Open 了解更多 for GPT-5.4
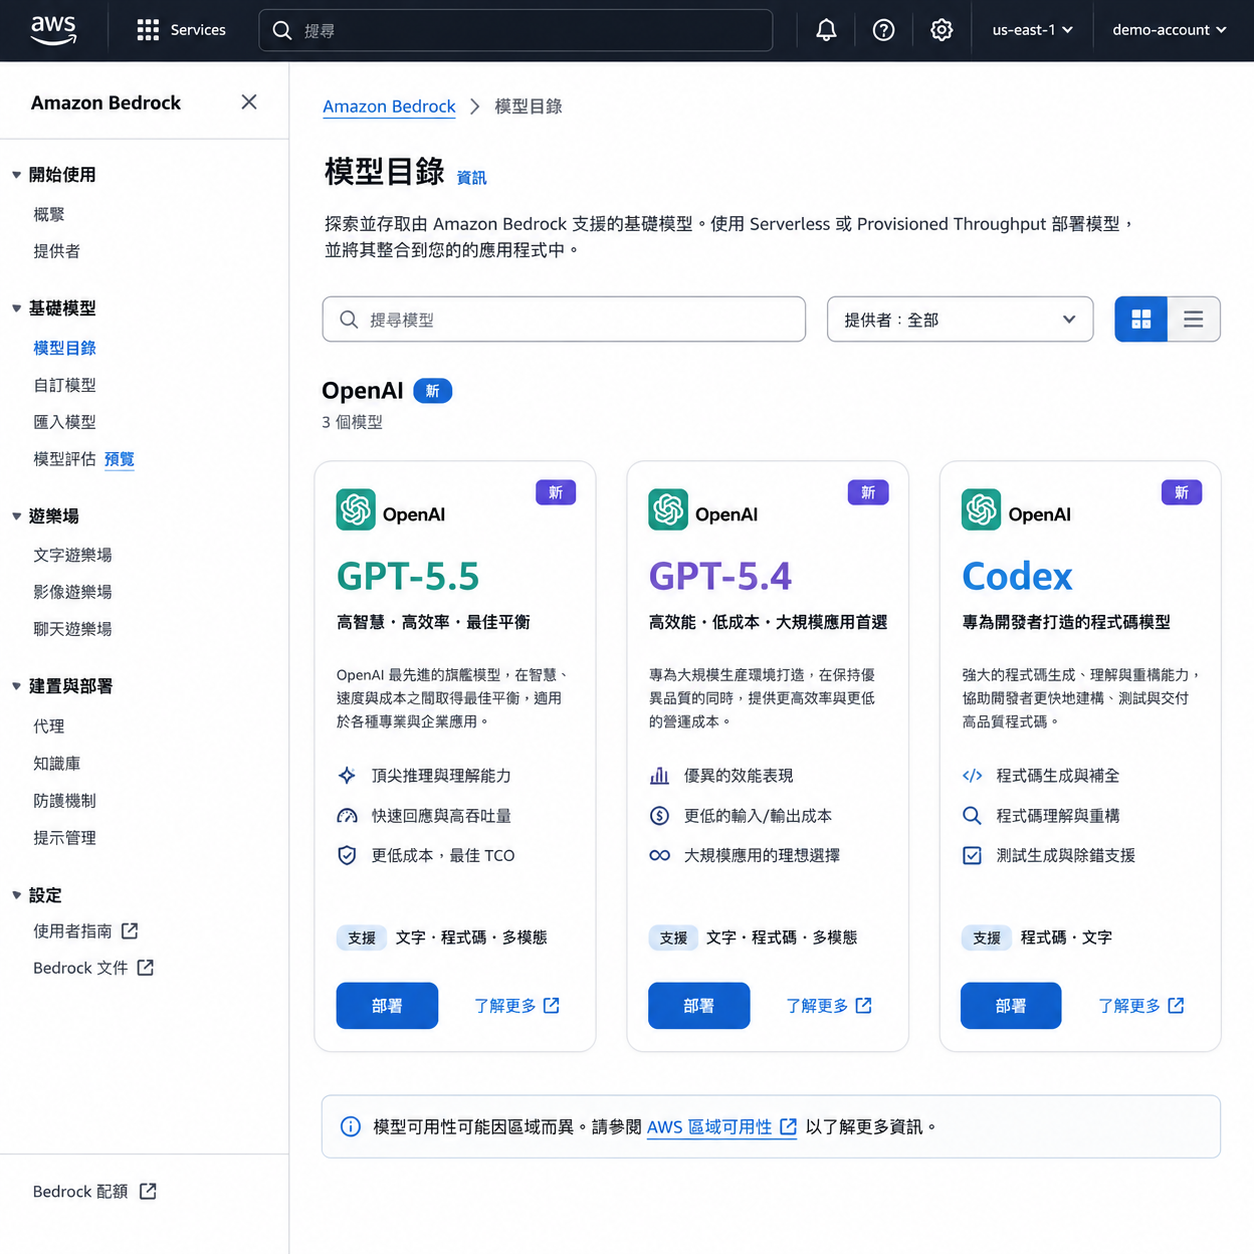Screen dimensions: 1254x1254 pos(829,1005)
